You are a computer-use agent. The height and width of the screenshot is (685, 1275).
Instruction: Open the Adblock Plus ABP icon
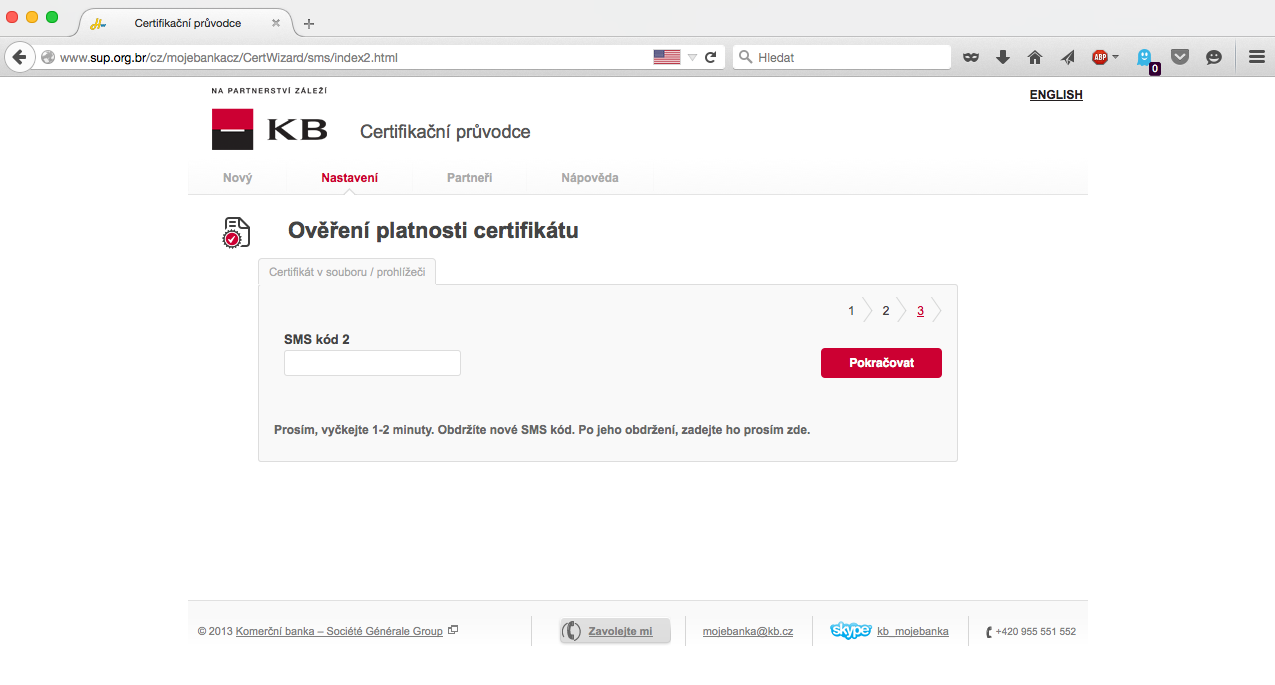click(1100, 57)
